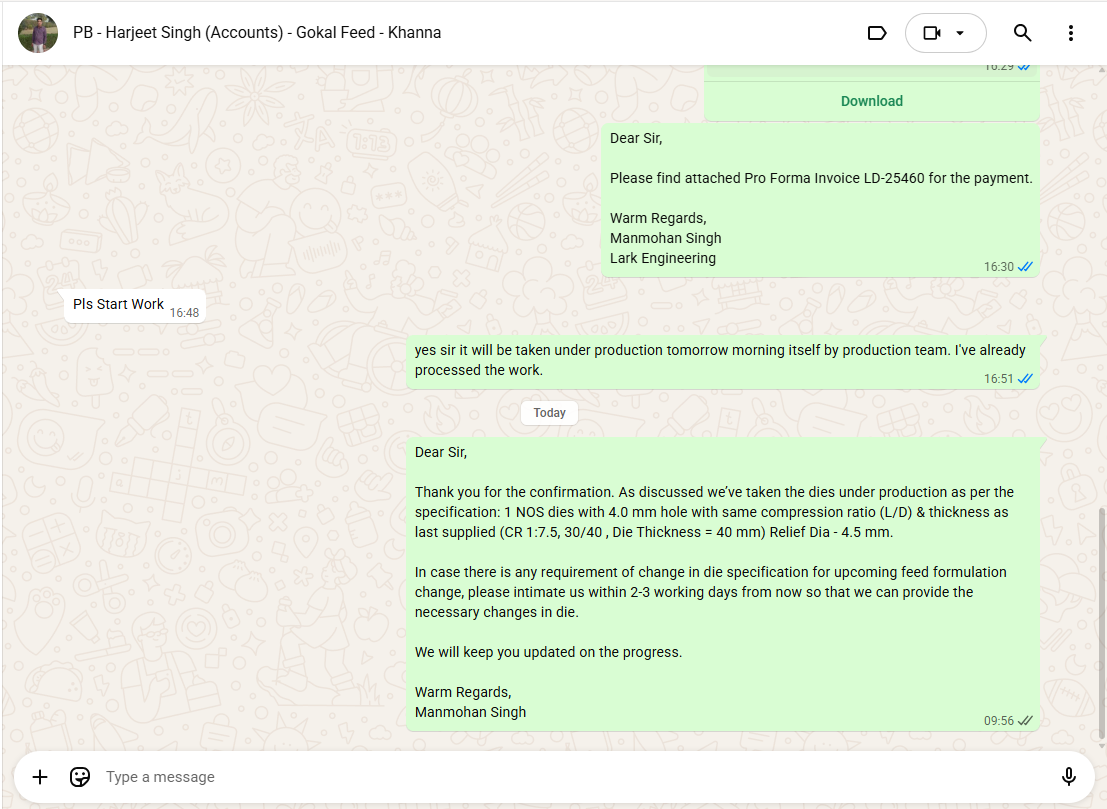Select the 'Pls Start Work' message bubble
The image size is (1107, 809).
point(119,304)
